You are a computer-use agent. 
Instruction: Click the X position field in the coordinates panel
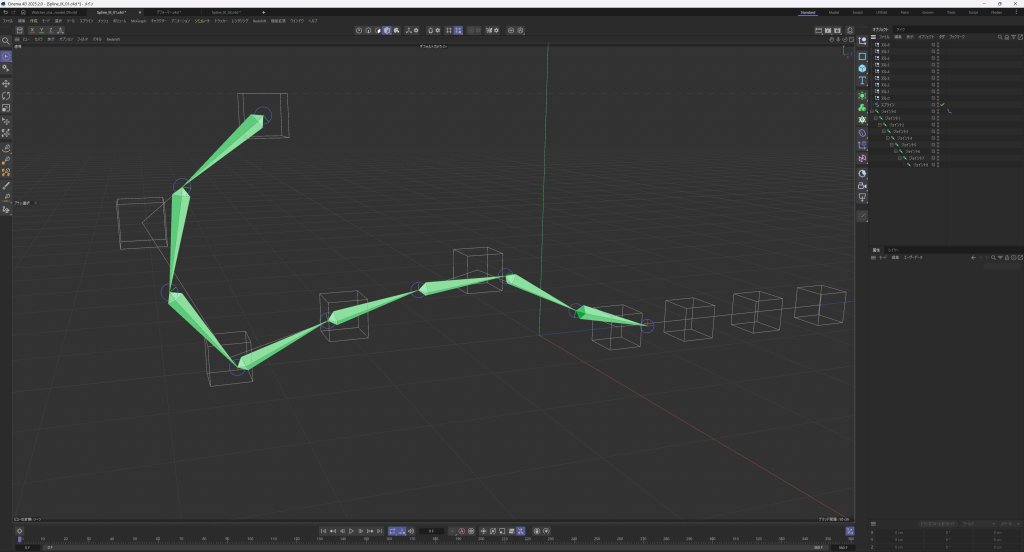point(899,532)
